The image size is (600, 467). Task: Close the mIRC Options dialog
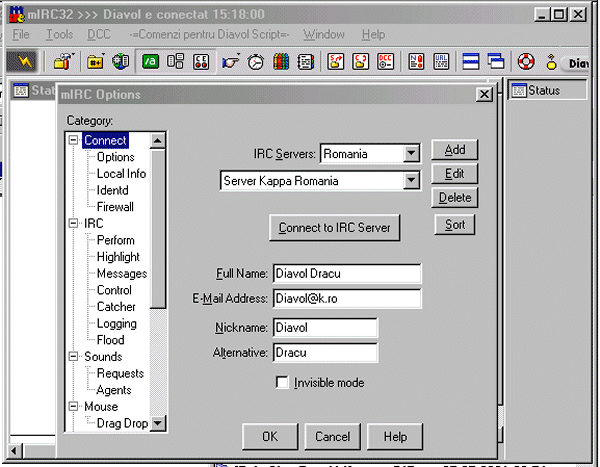tap(484, 94)
